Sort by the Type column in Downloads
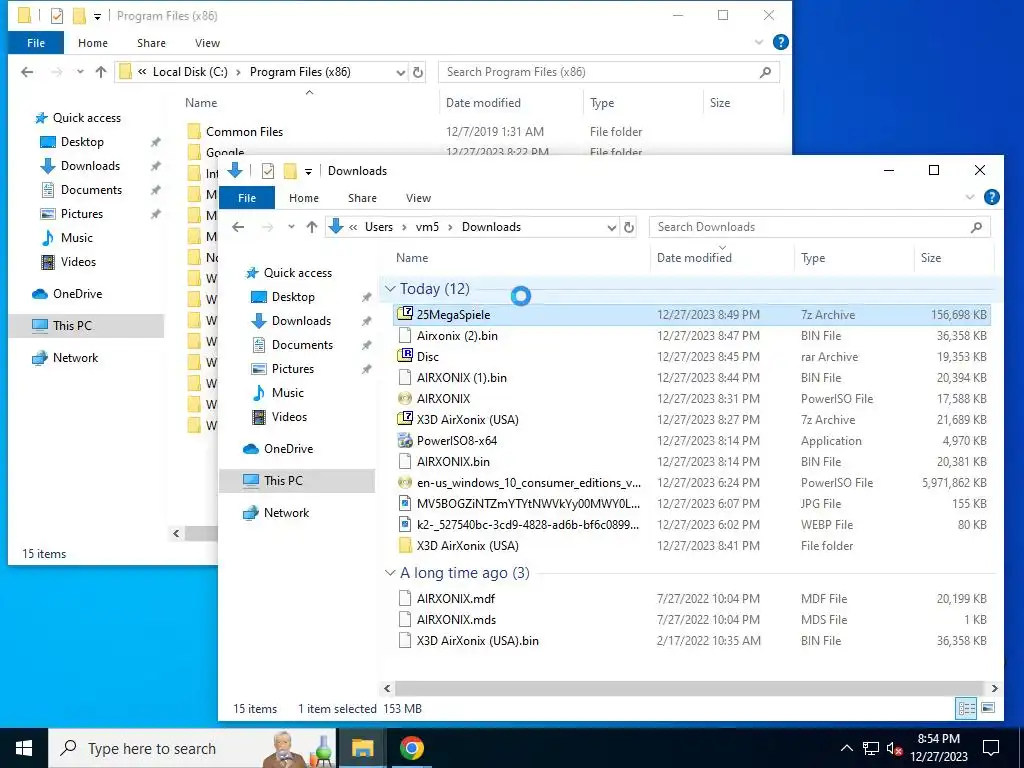Viewport: 1024px width, 768px height. [813, 258]
